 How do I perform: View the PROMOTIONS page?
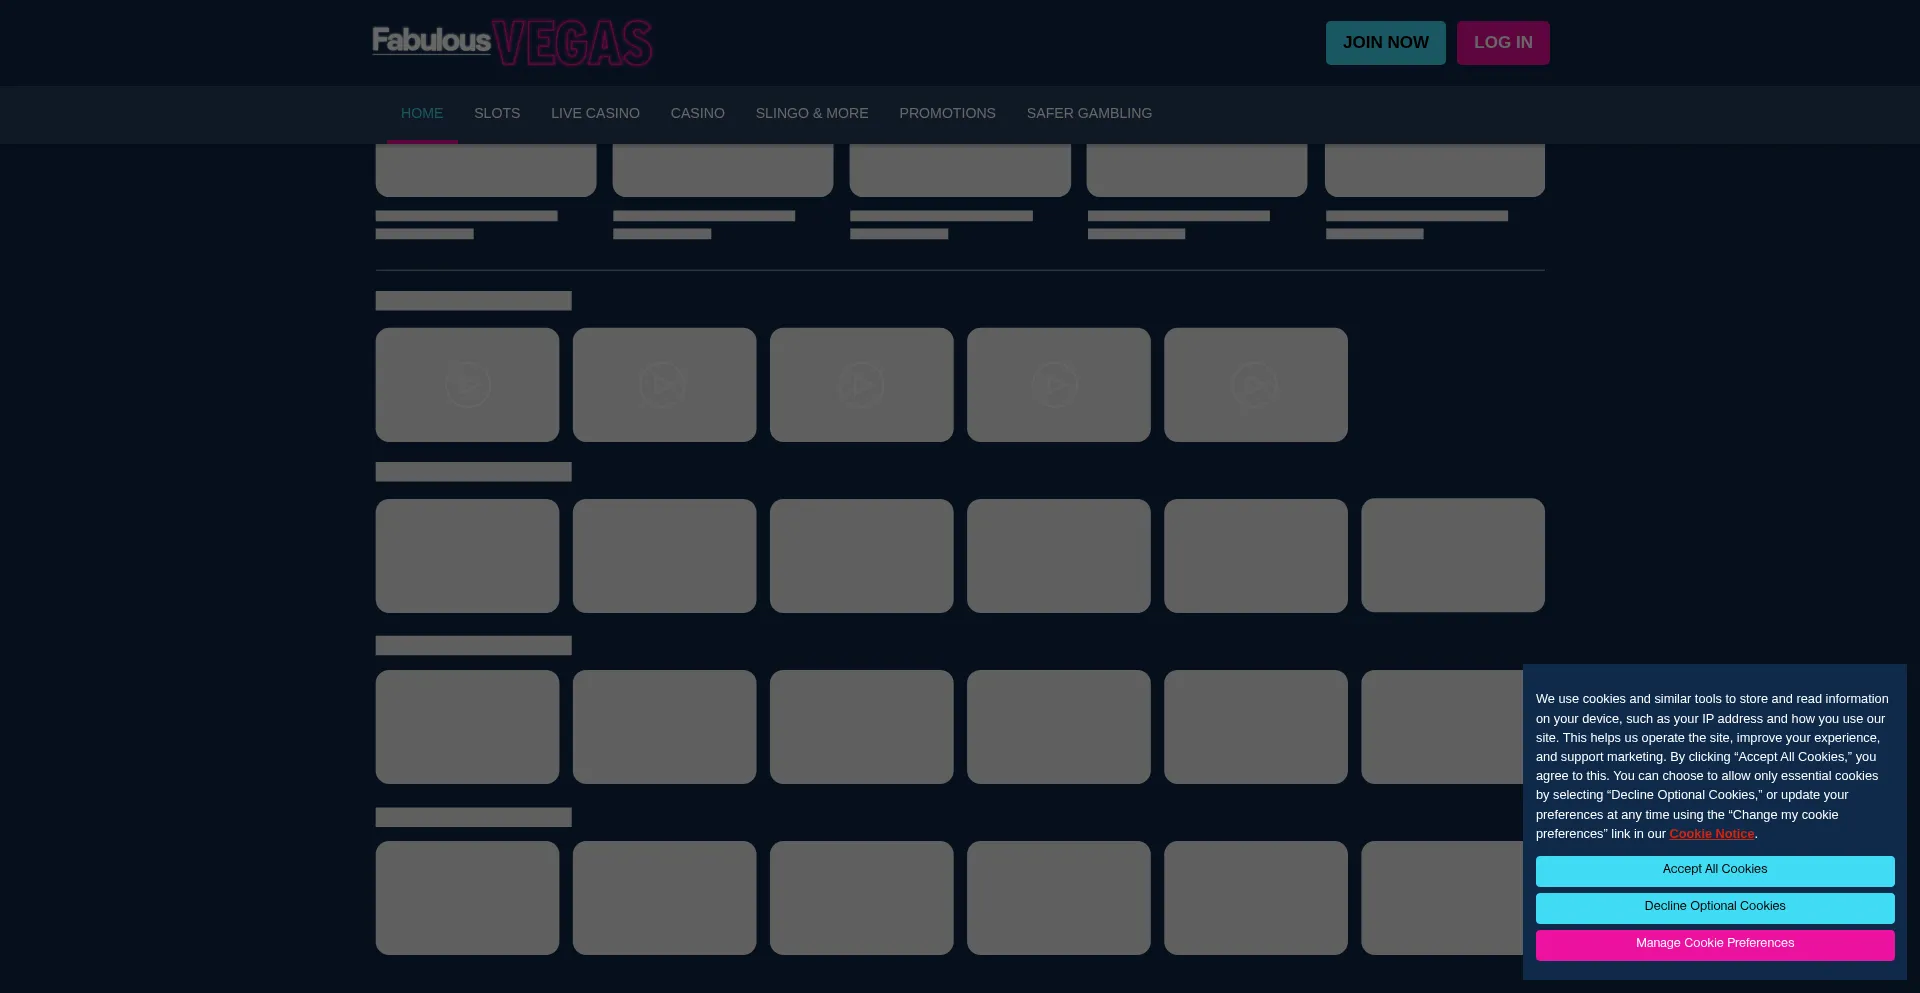947,114
